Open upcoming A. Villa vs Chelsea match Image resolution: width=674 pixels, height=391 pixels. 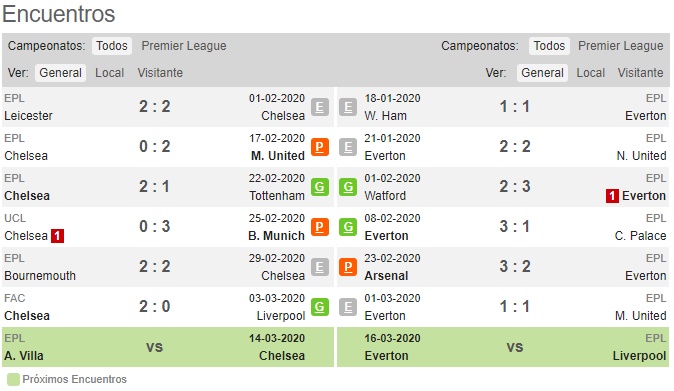[168, 347]
